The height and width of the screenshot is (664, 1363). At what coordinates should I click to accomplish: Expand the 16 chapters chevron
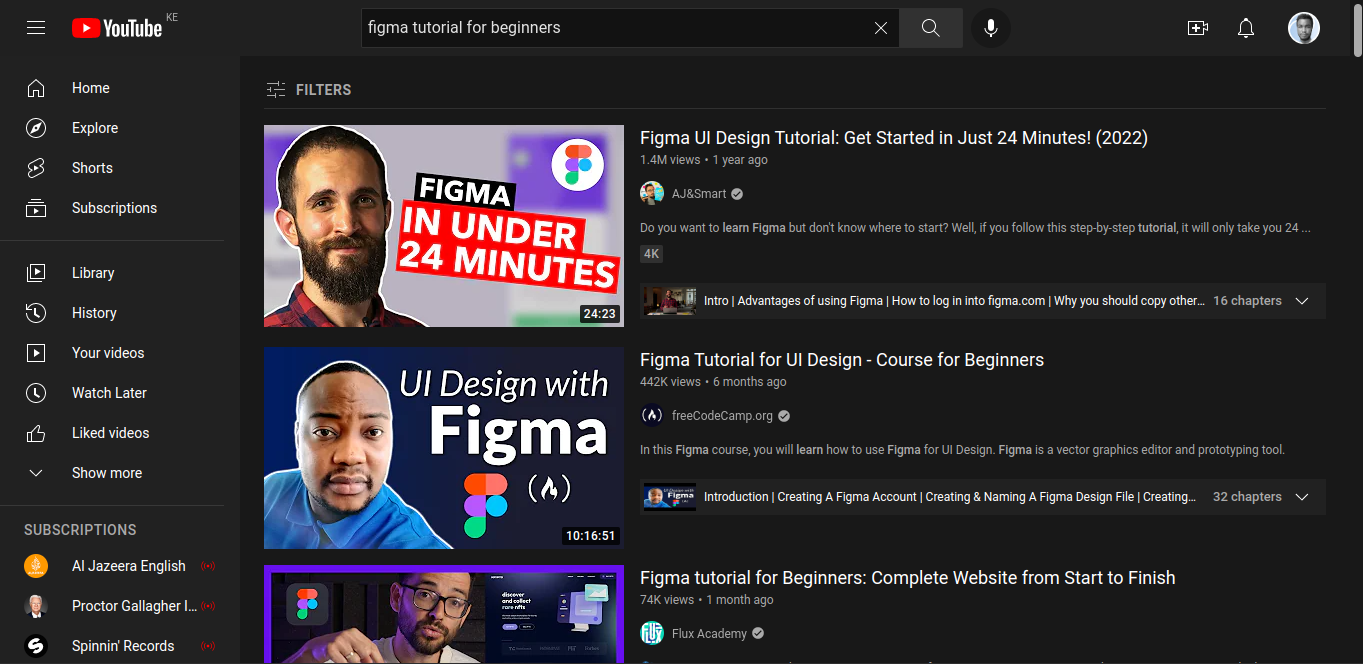(x=1302, y=301)
